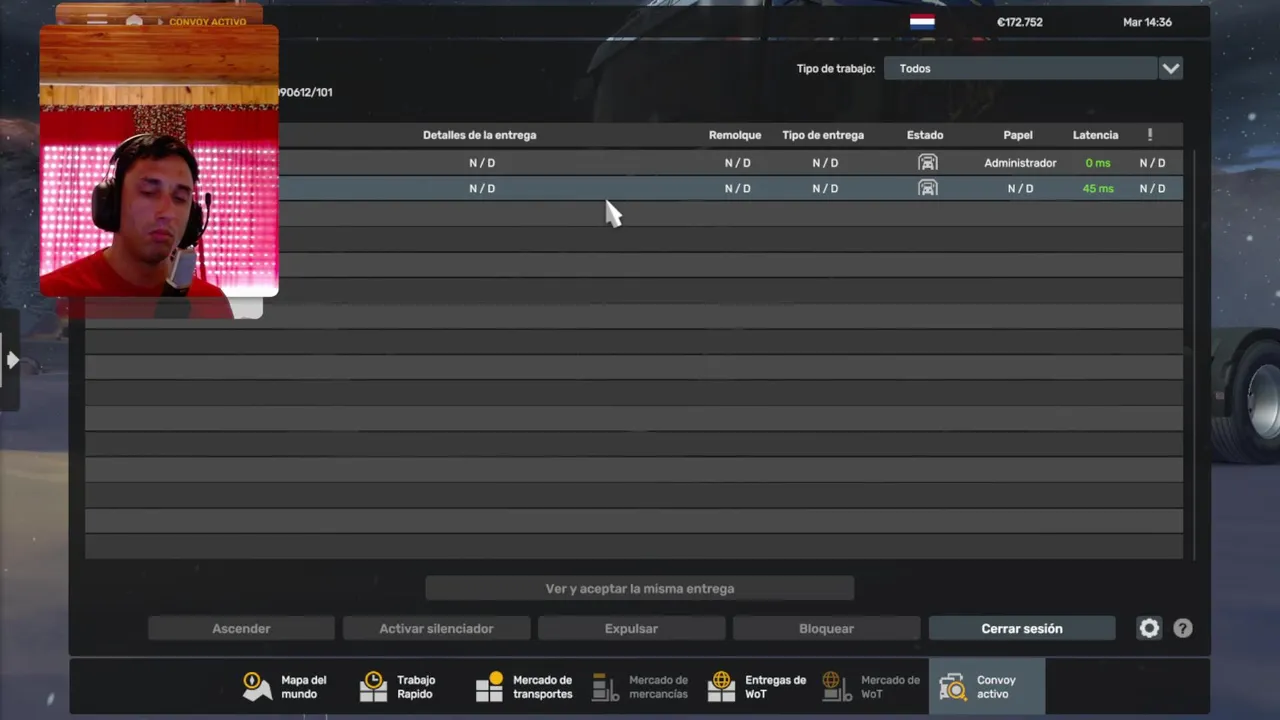1280x720 pixels.
Task: Click the €172.752 money balance
Action: tap(1020, 22)
